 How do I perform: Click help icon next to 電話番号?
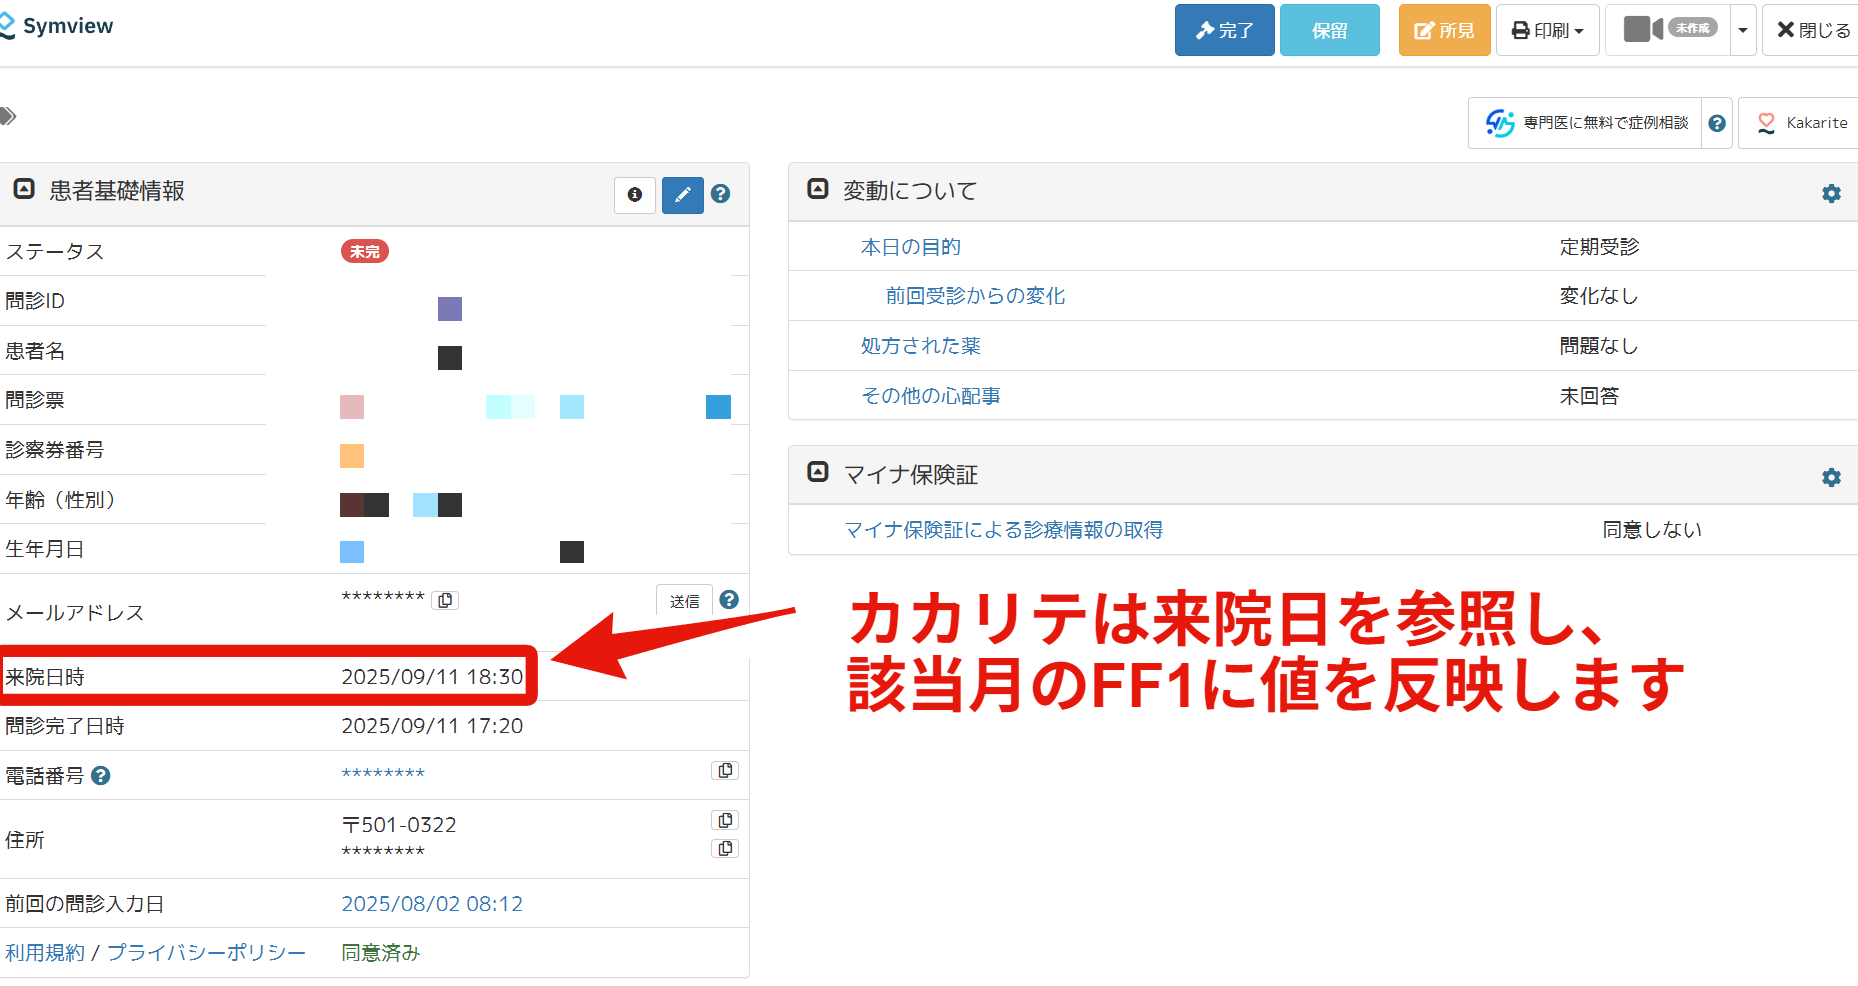(x=101, y=776)
